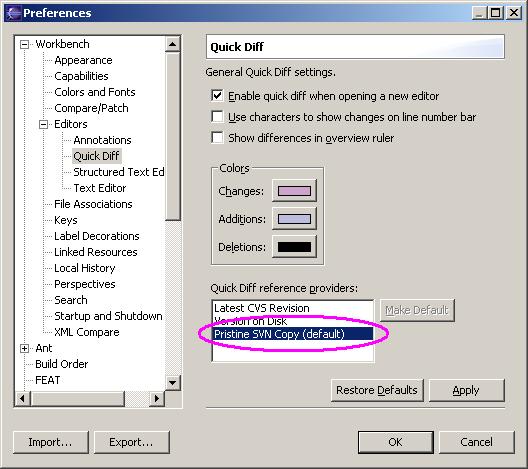Screen dimensions: 528x469
Task: Disable quick diff when opening new editor
Action: pyautogui.click(x=217, y=96)
